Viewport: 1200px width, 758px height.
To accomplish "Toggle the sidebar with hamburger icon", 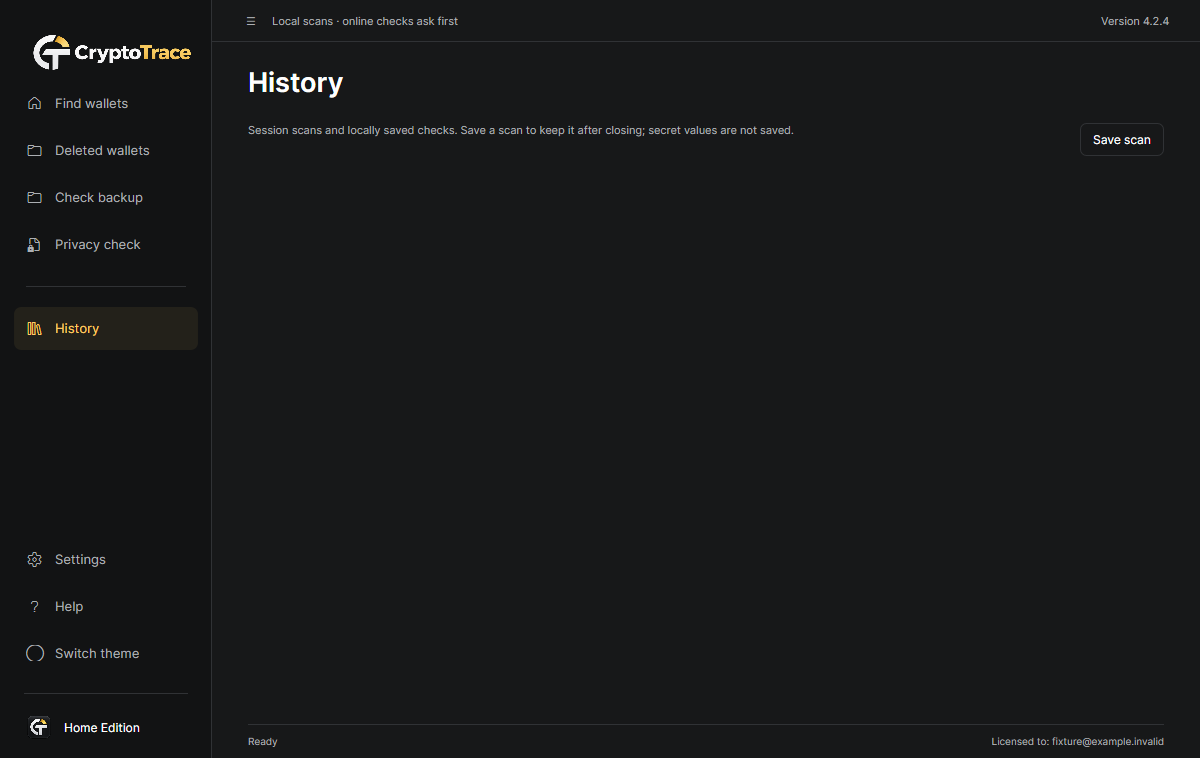I will 251,21.
